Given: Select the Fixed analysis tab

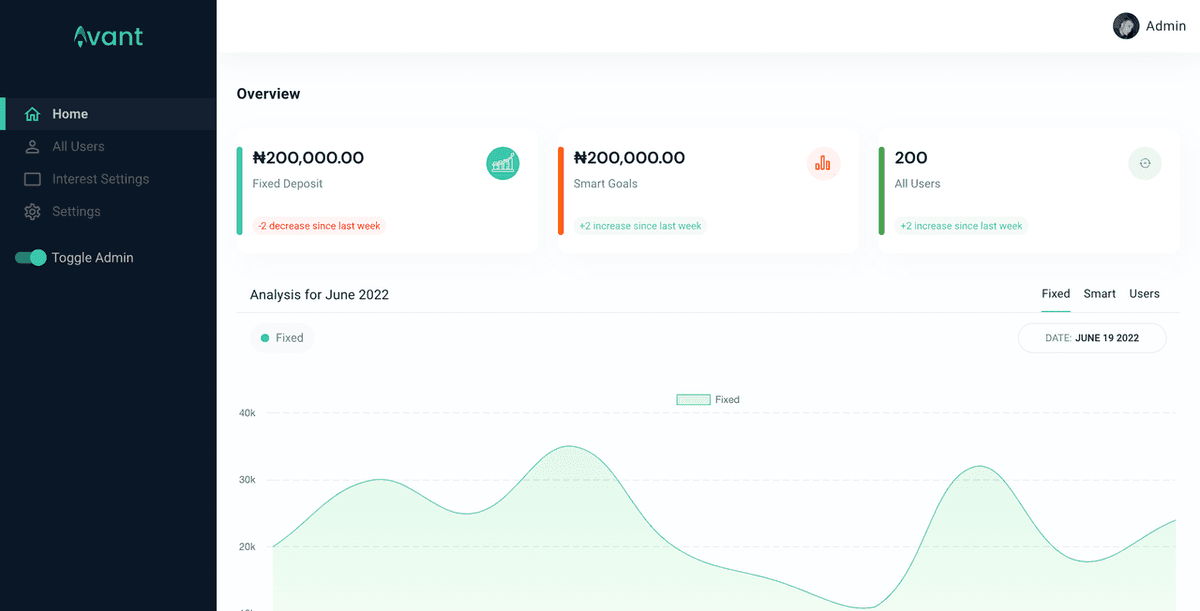Looking at the screenshot, I should click(1055, 294).
